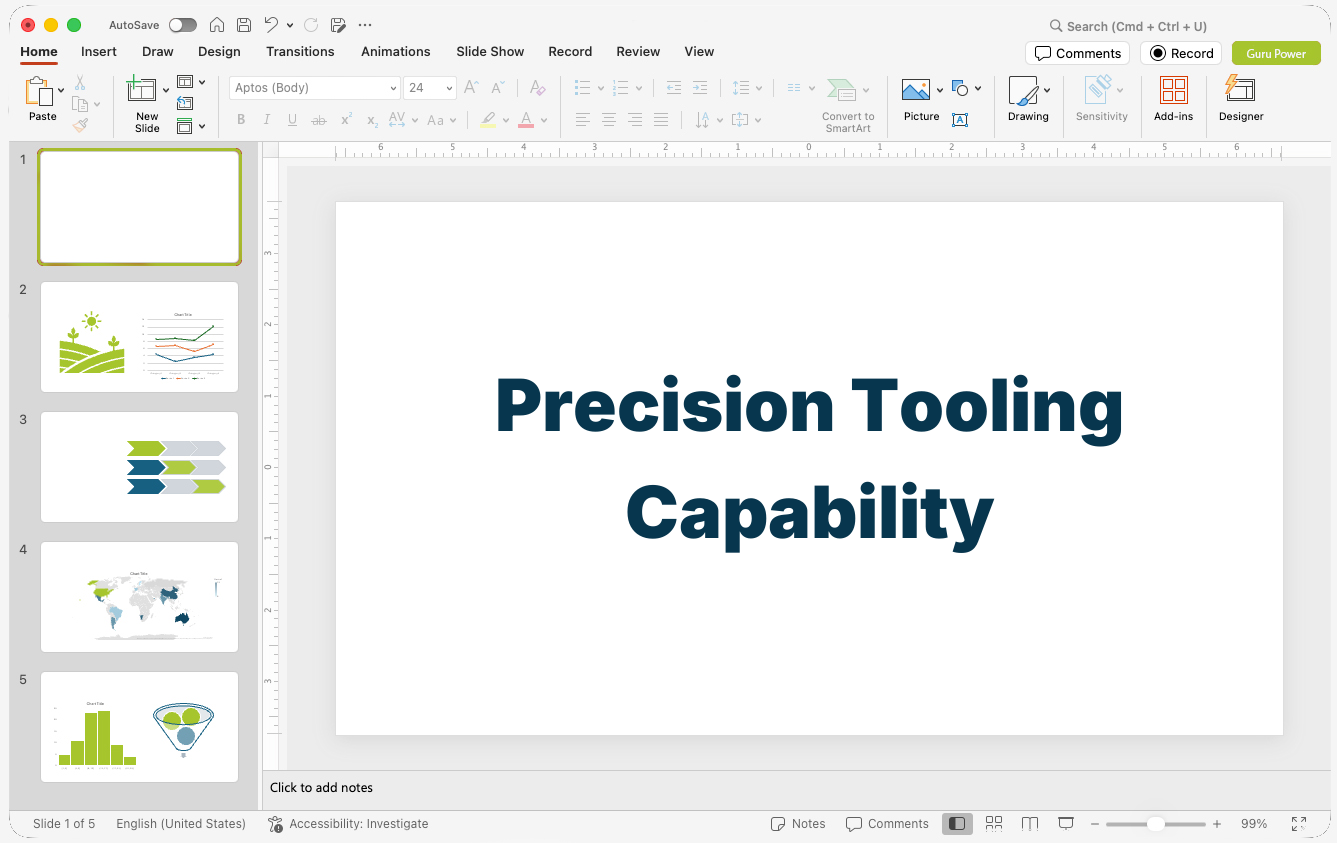Clear all formatting
This screenshot has width=1337, height=843.
(x=537, y=88)
